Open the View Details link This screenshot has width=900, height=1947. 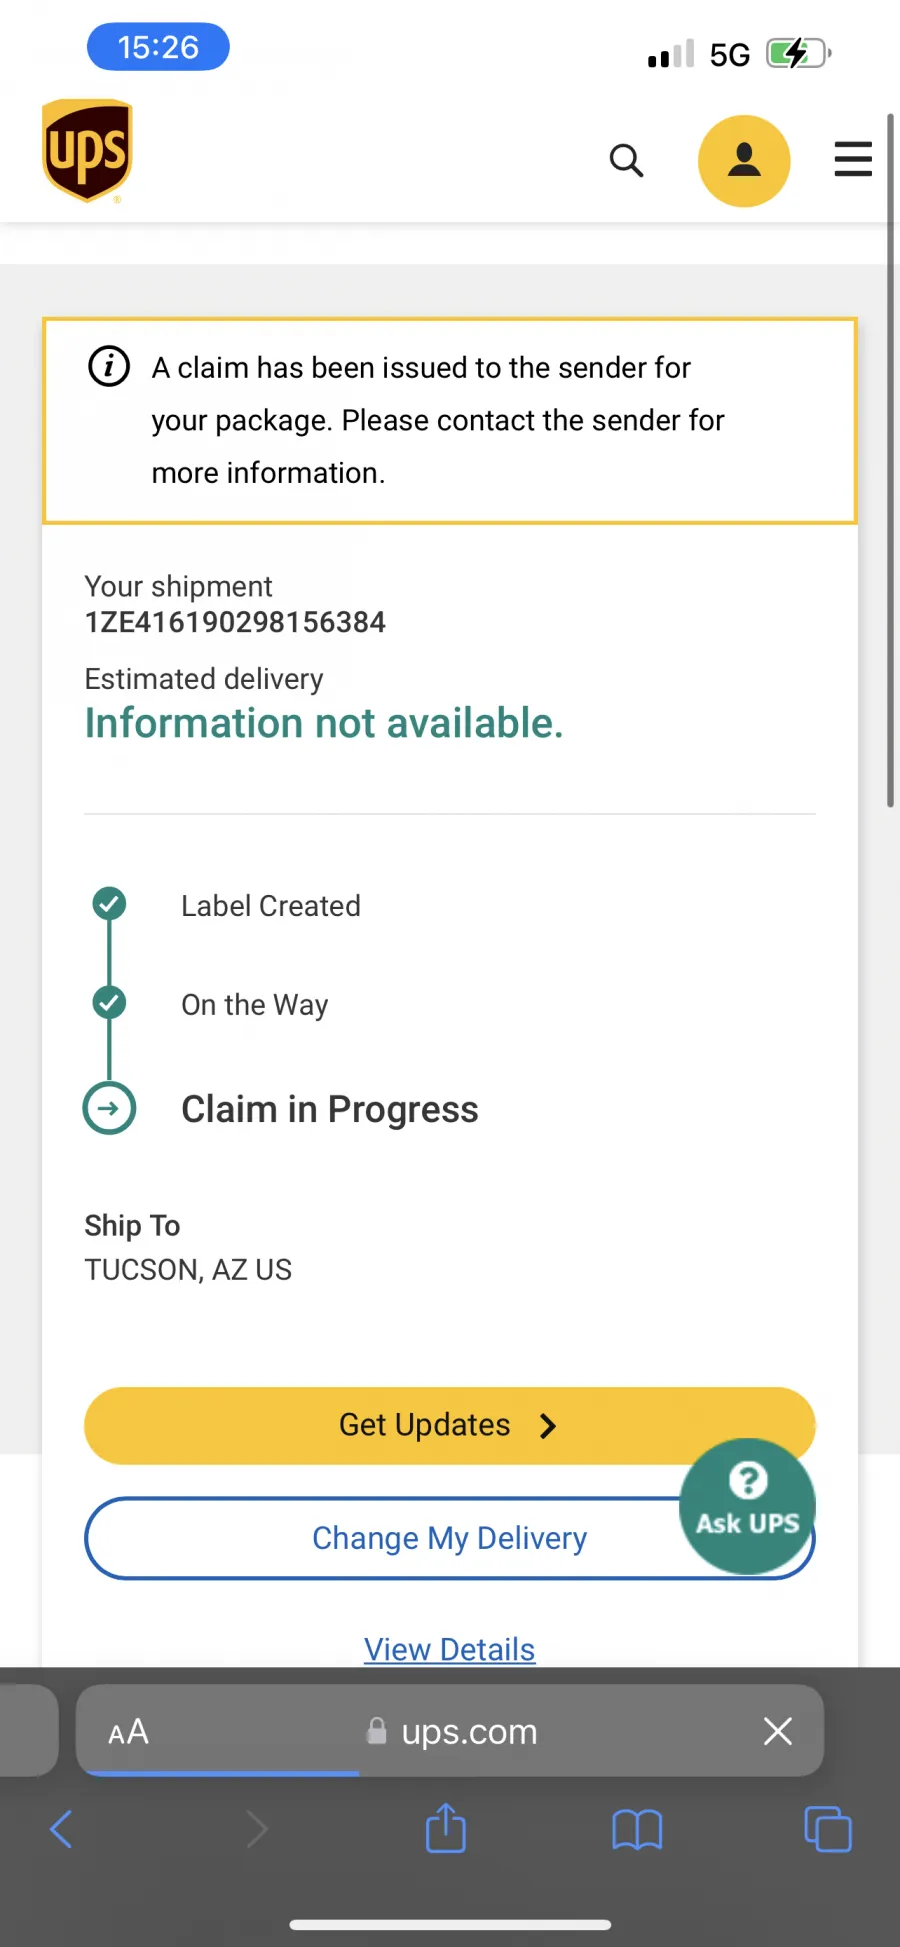450,1649
